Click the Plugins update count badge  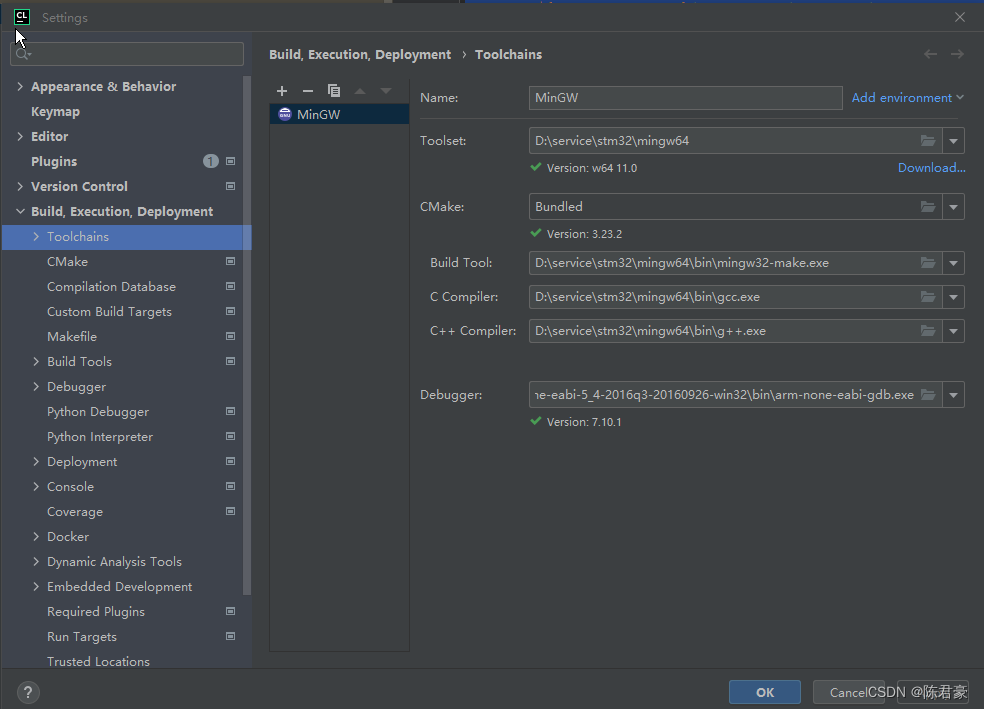210,161
